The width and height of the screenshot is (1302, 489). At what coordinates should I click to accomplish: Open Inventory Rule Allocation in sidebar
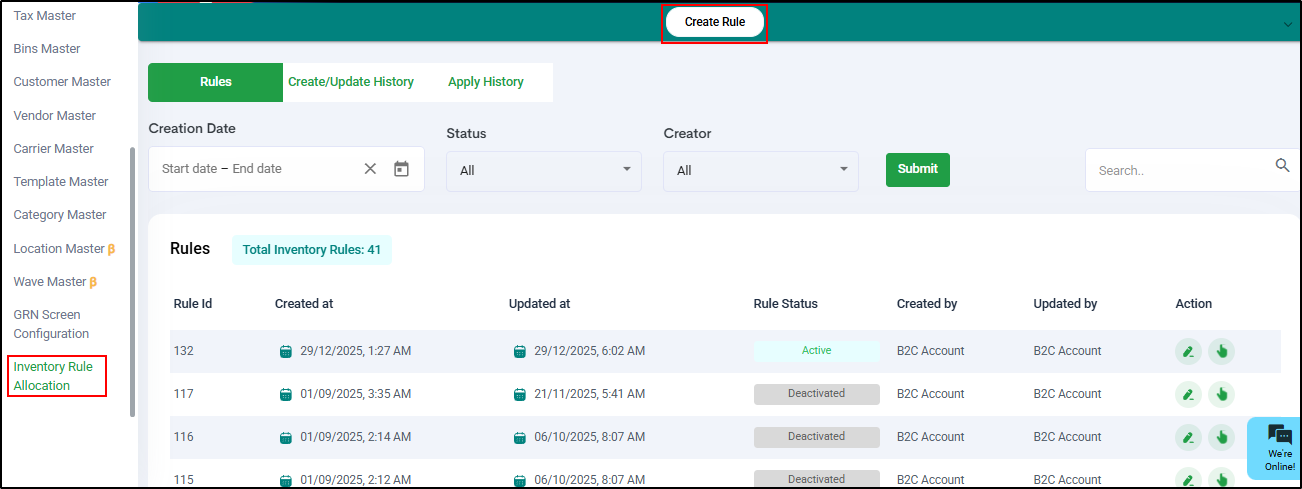tap(54, 376)
